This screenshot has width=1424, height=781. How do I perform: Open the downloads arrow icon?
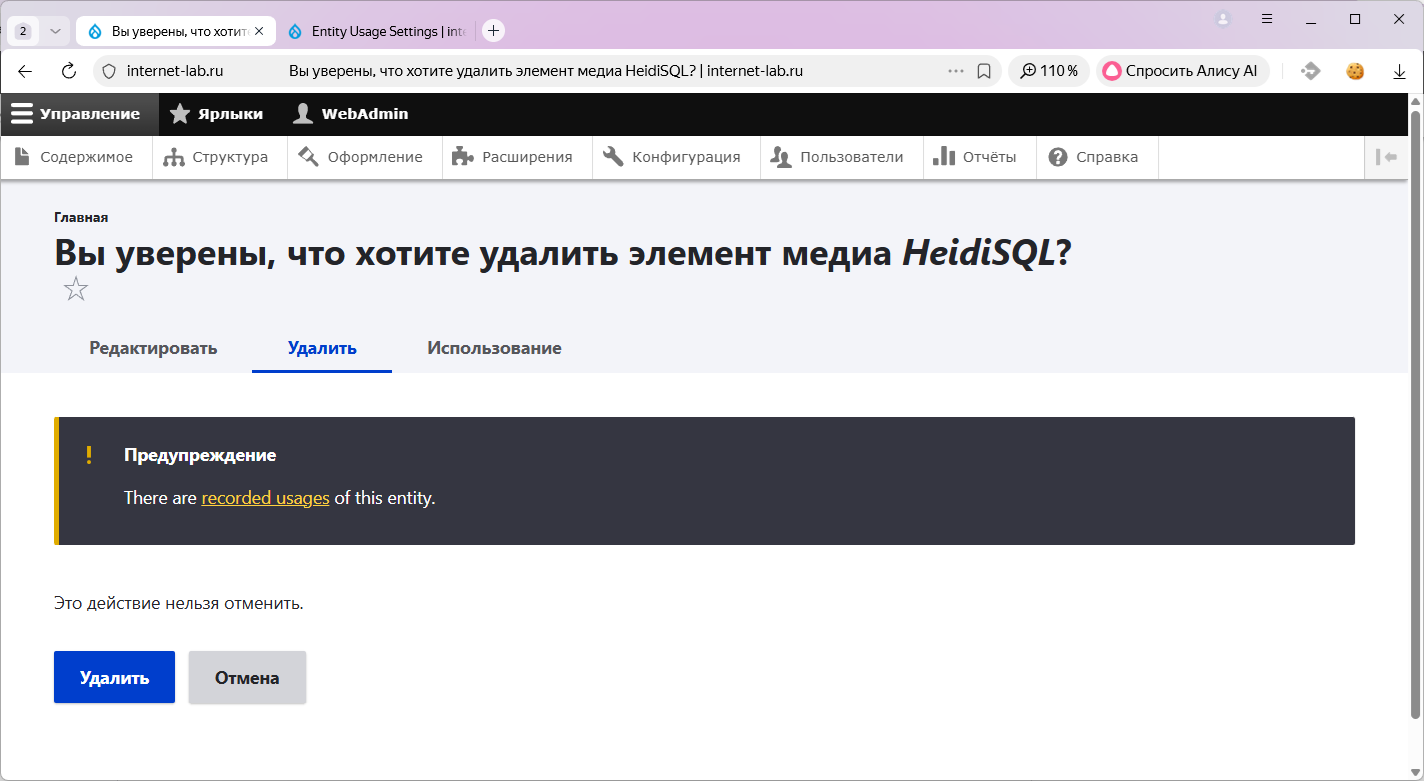tap(1400, 71)
